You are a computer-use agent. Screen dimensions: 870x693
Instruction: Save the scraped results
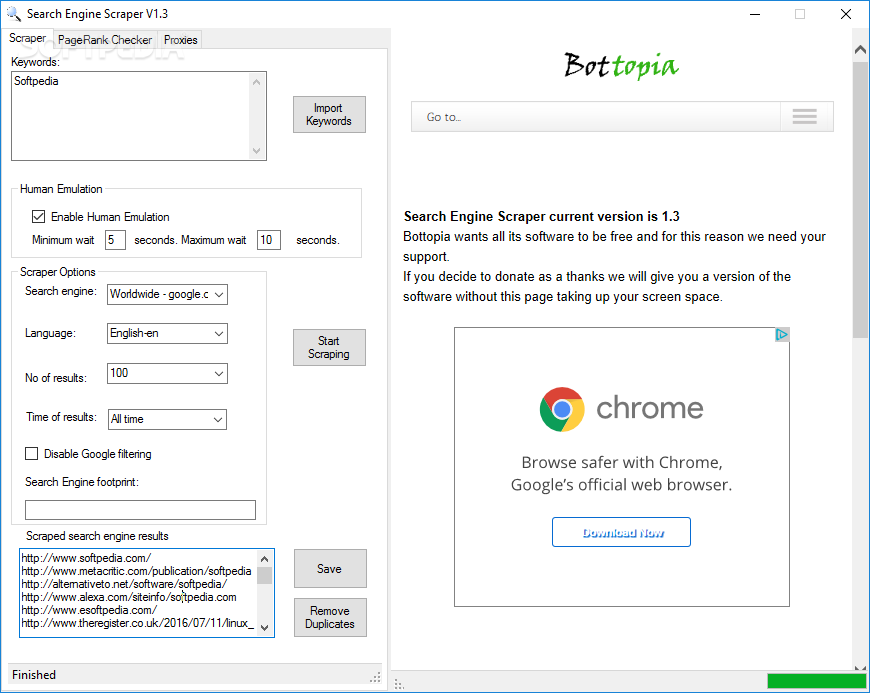tap(330, 569)
